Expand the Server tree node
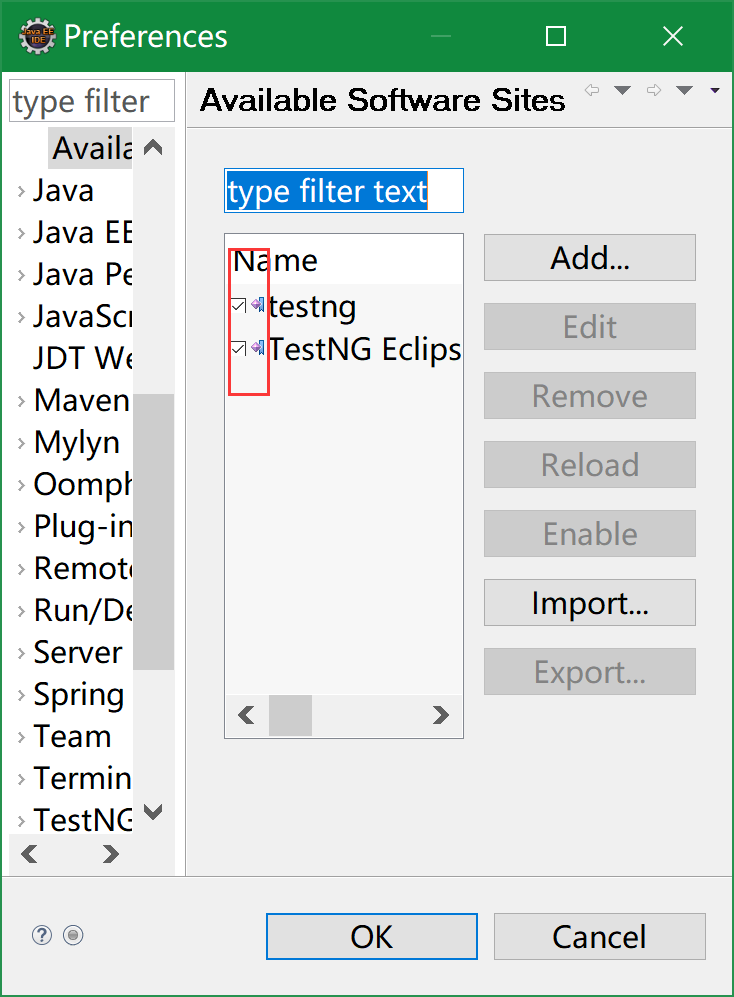Screen dimensions: 734x997 [21, 653]
